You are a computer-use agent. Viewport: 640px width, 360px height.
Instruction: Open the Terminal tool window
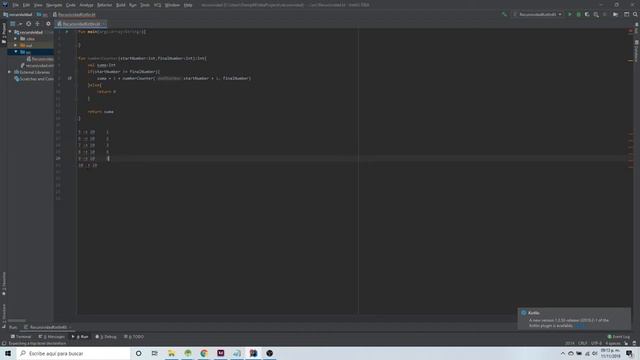tap(21, 337)
